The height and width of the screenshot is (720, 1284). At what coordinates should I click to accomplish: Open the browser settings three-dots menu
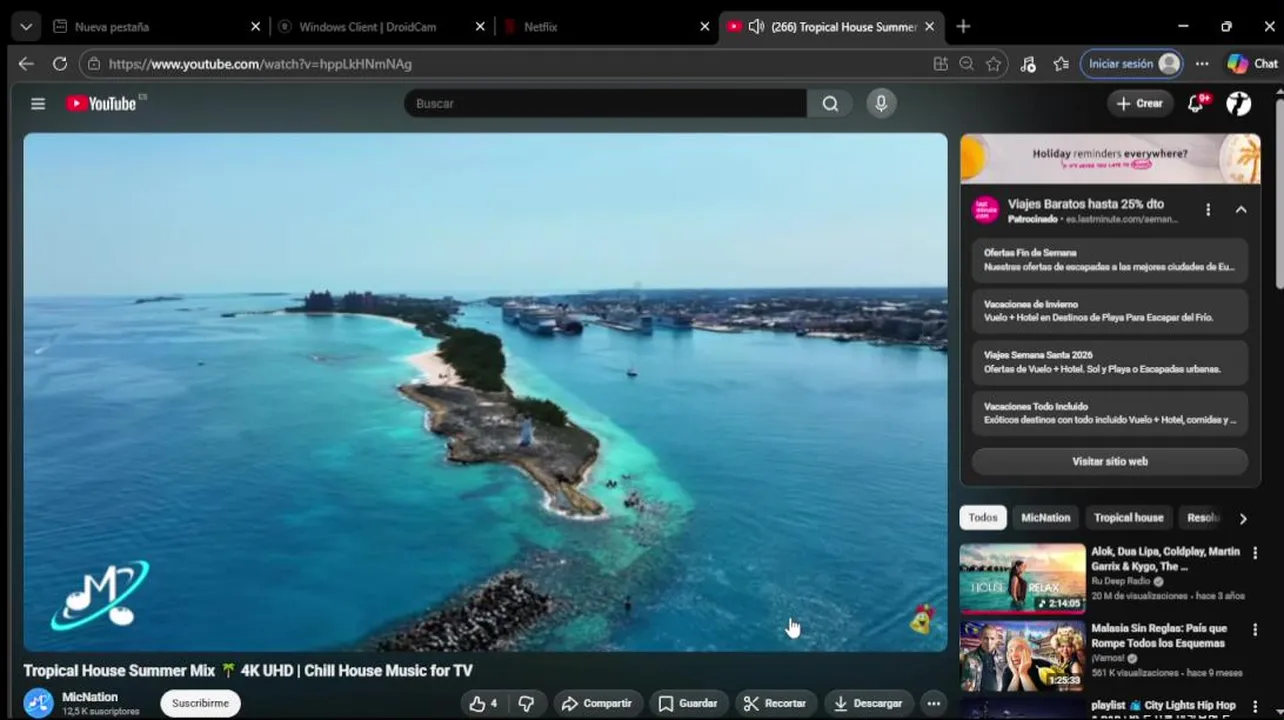click(1202, 64)
